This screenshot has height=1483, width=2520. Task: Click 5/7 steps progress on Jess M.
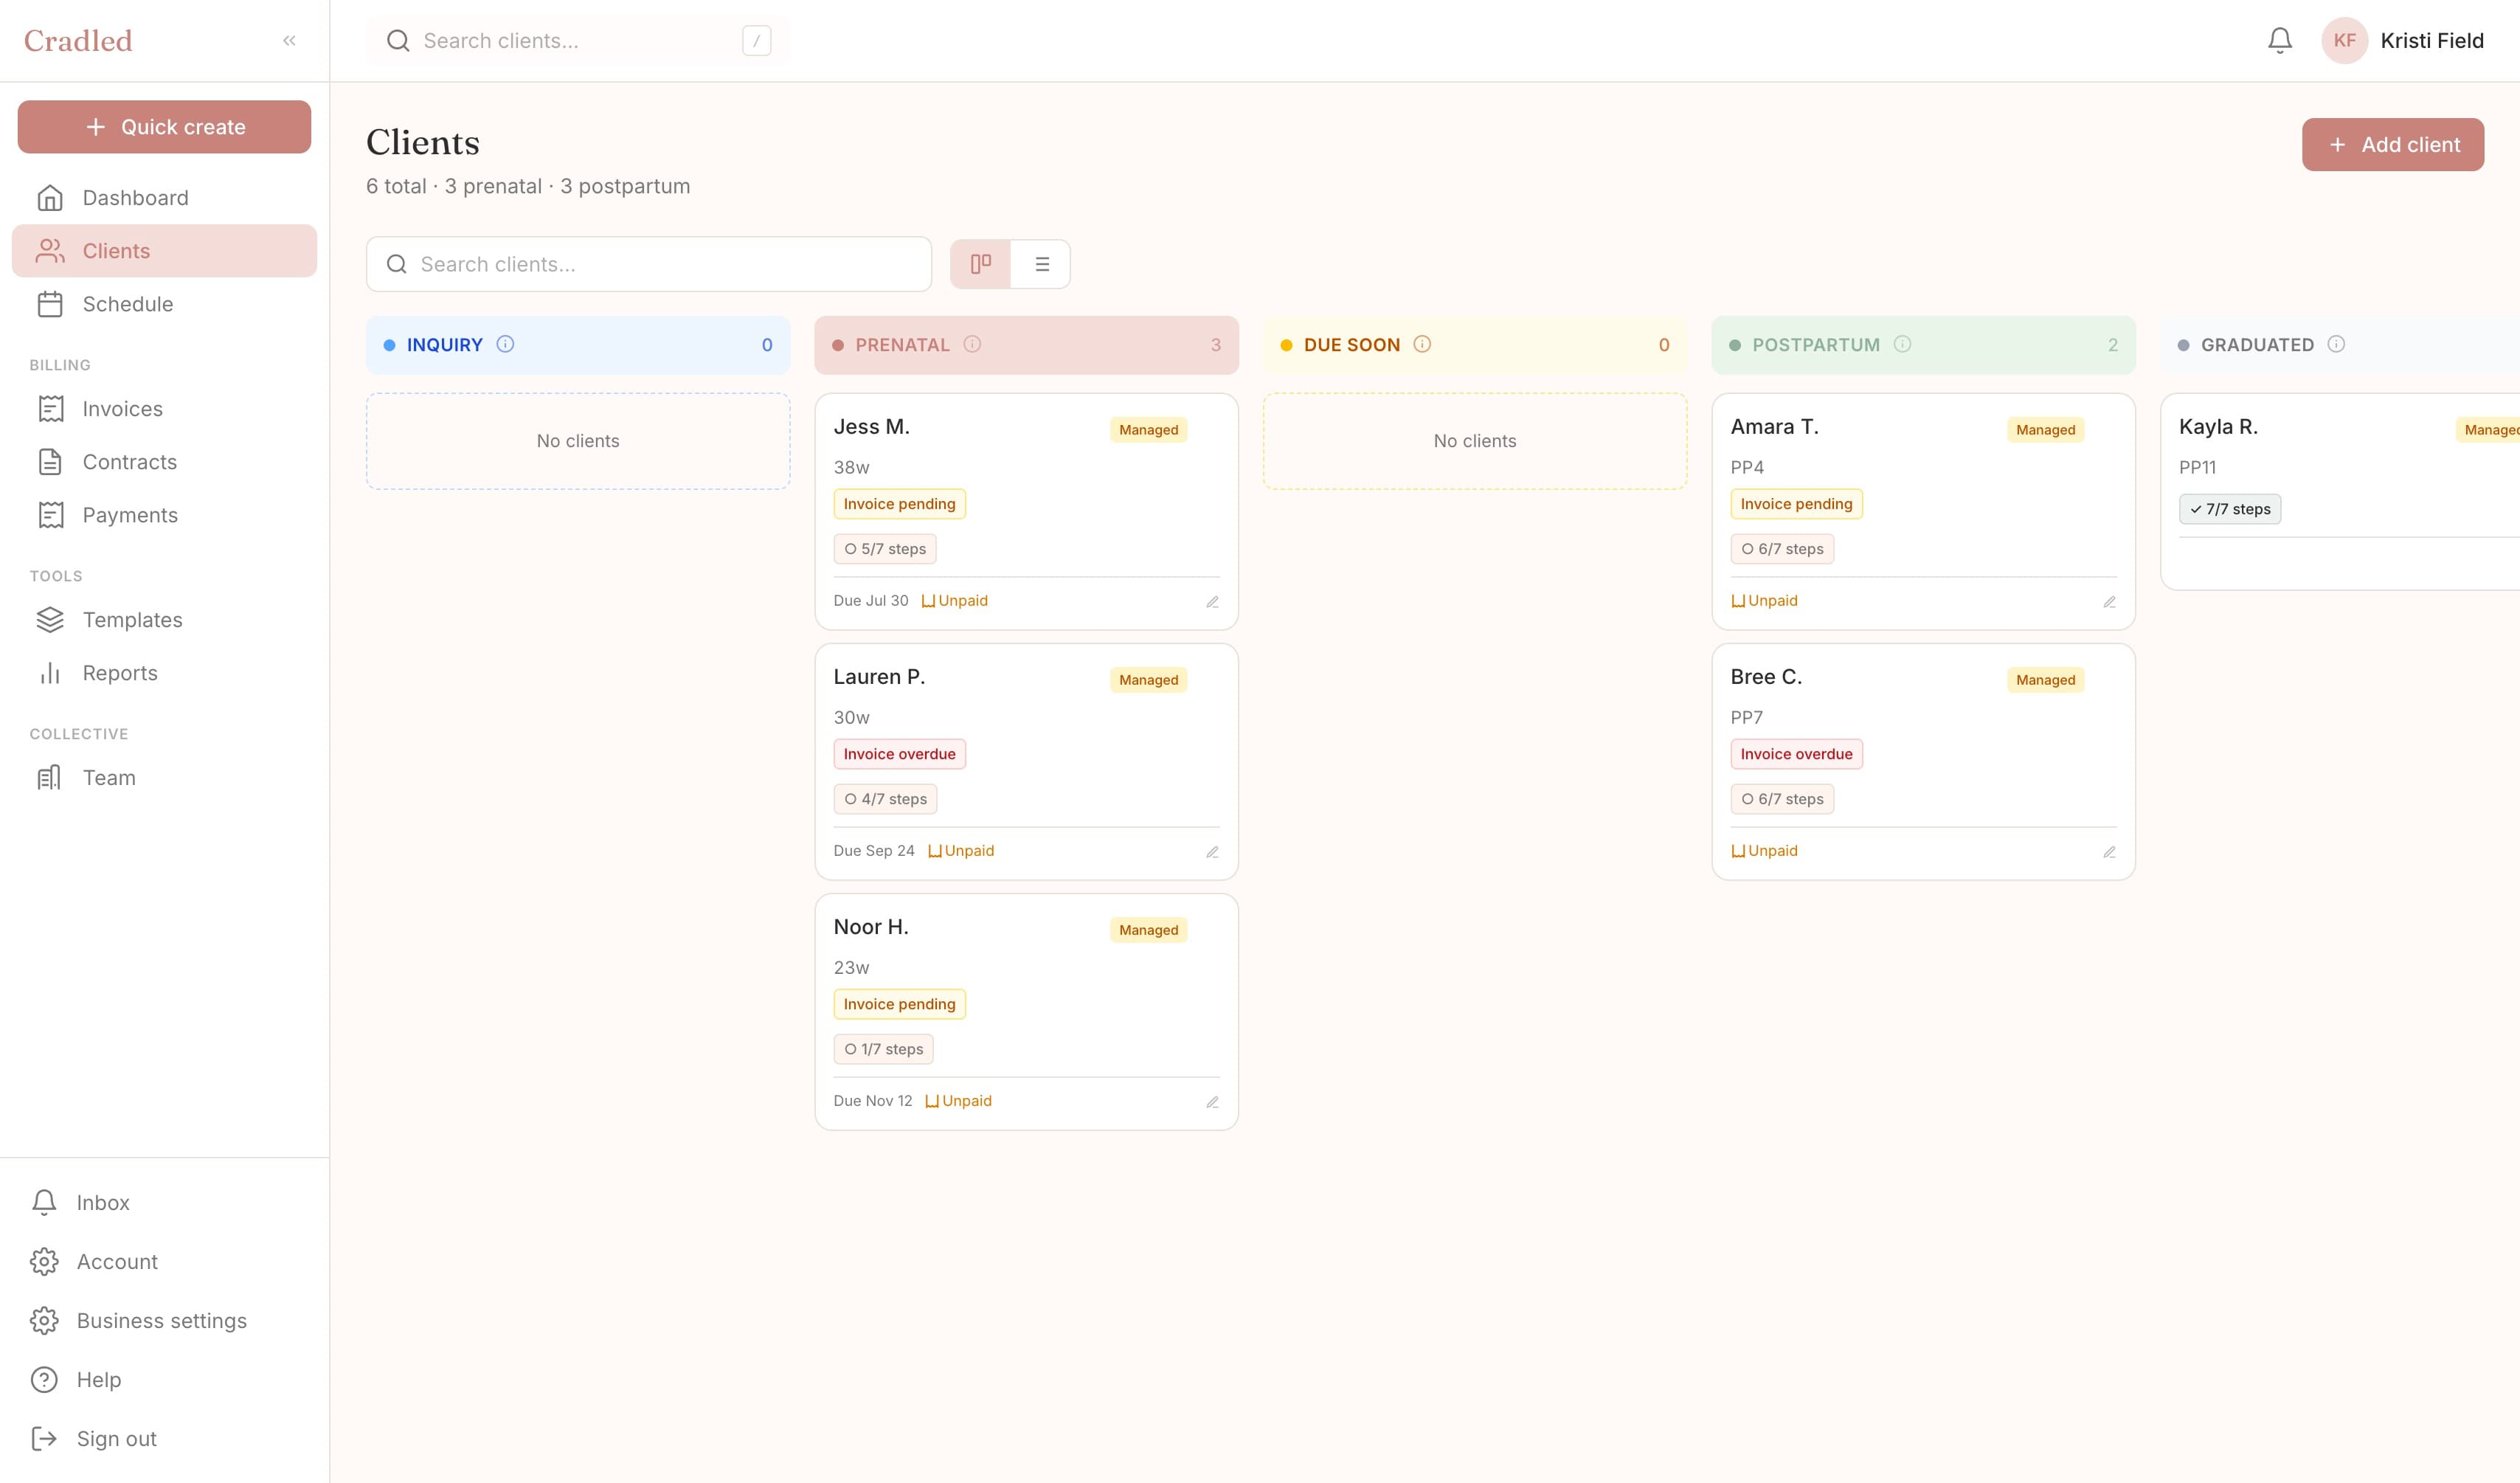885,549
